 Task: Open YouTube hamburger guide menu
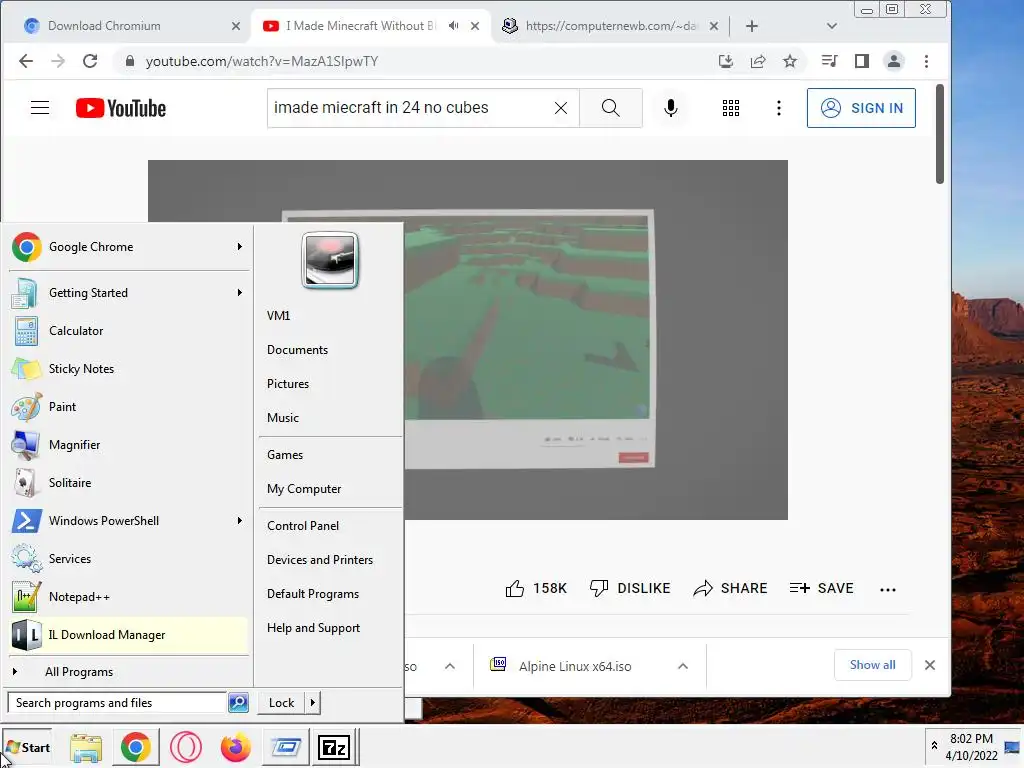[x=40, y=108]
